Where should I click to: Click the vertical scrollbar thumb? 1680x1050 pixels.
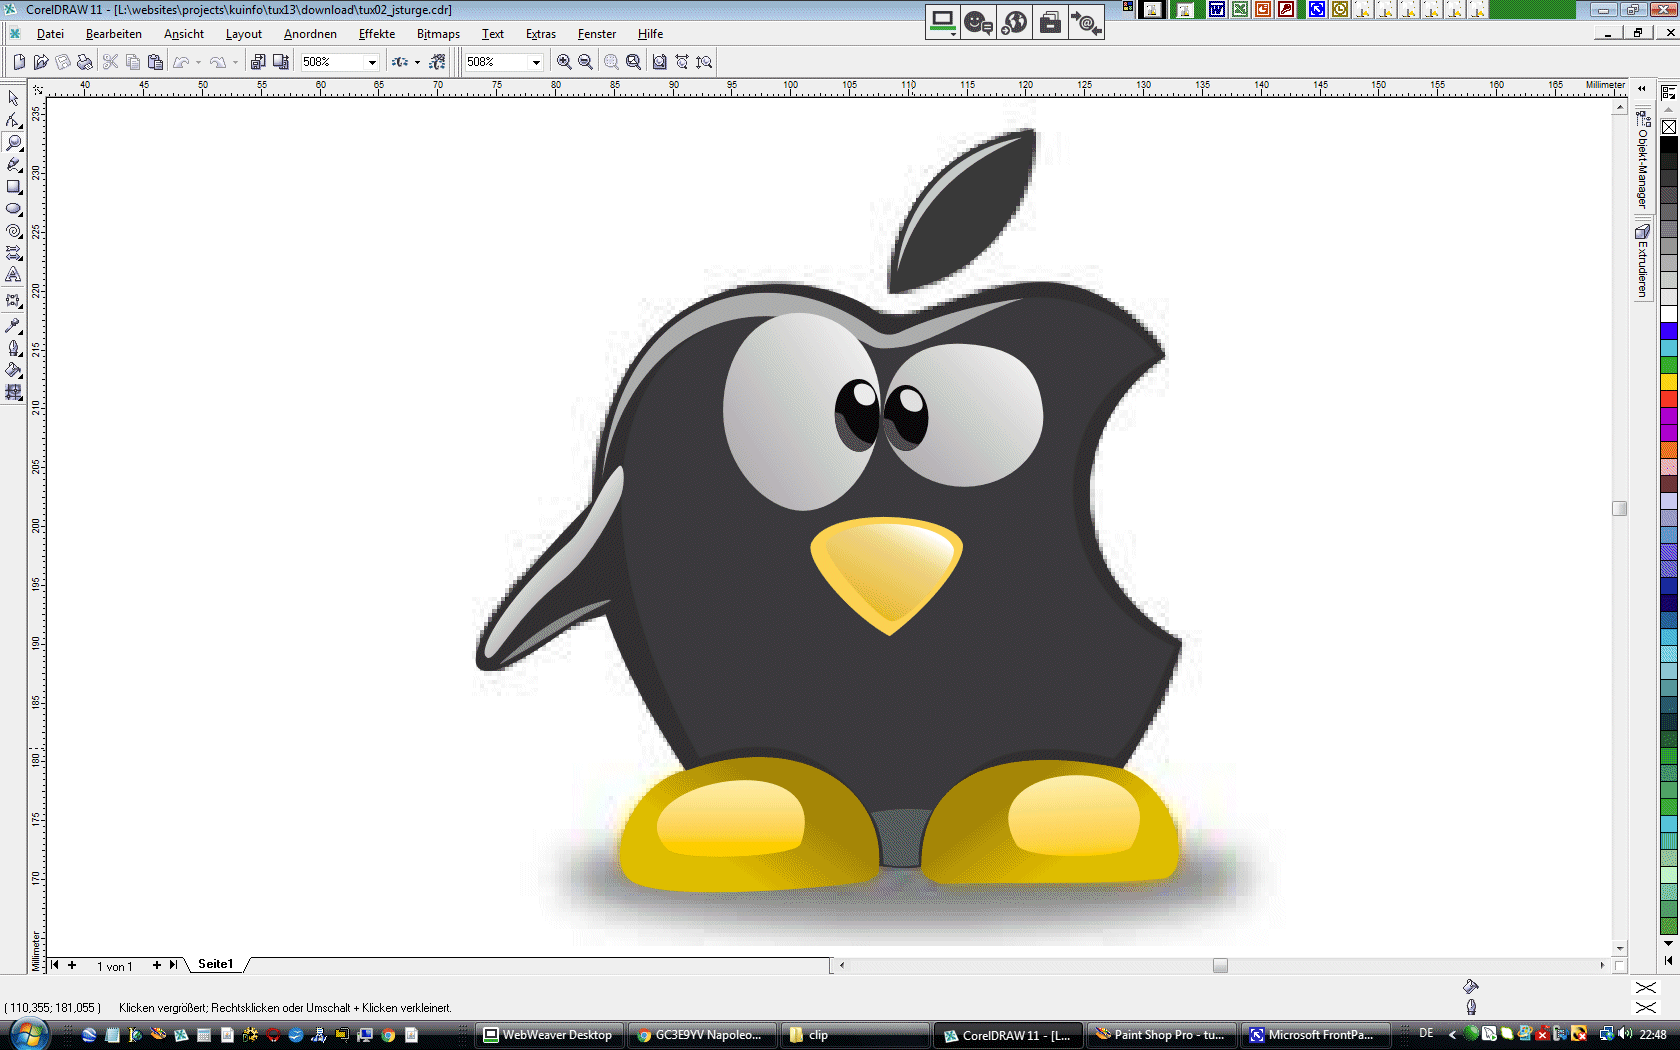point(1620,508)
